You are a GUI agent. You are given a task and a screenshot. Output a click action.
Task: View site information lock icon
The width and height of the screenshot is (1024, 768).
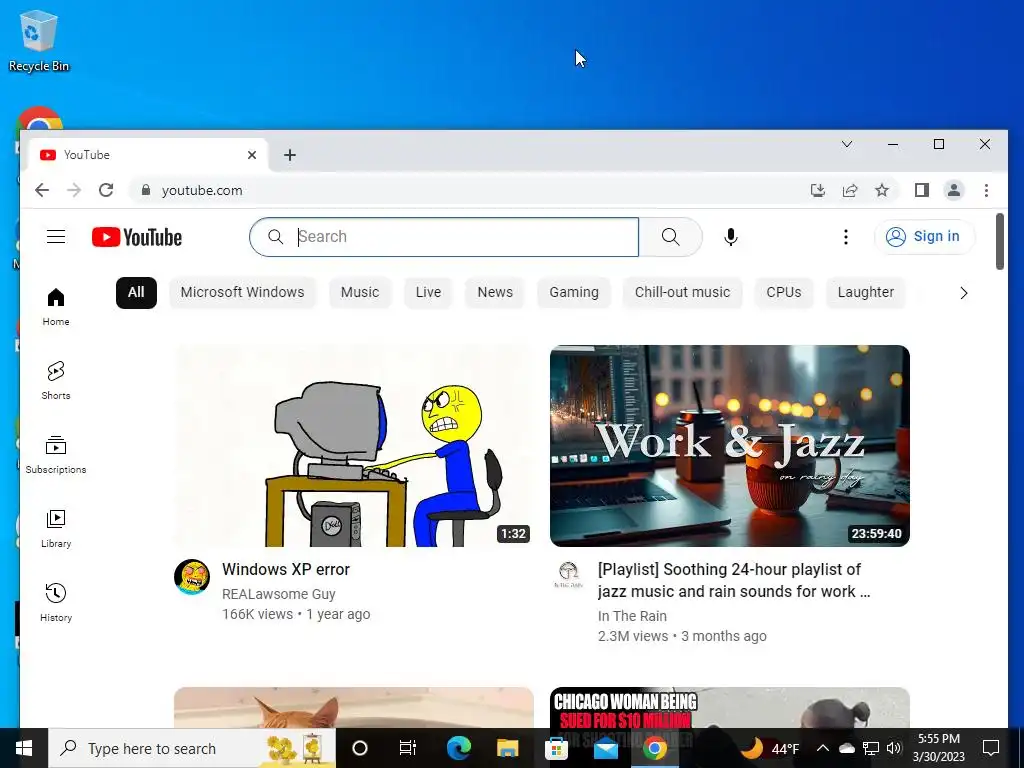pos(146,190)
